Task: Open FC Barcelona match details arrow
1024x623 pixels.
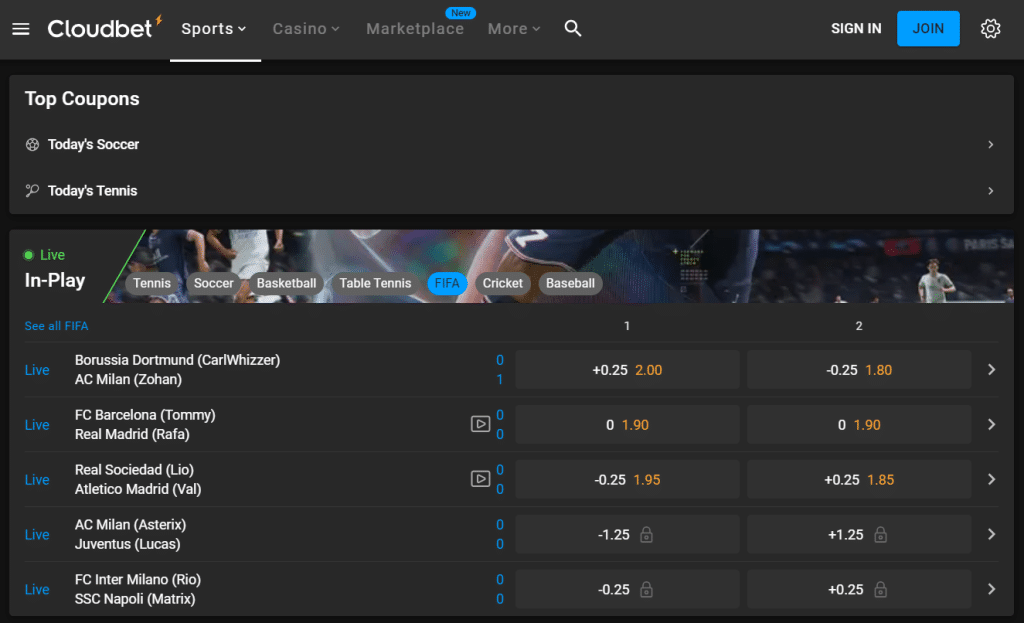Action: [x=991, y=424]
